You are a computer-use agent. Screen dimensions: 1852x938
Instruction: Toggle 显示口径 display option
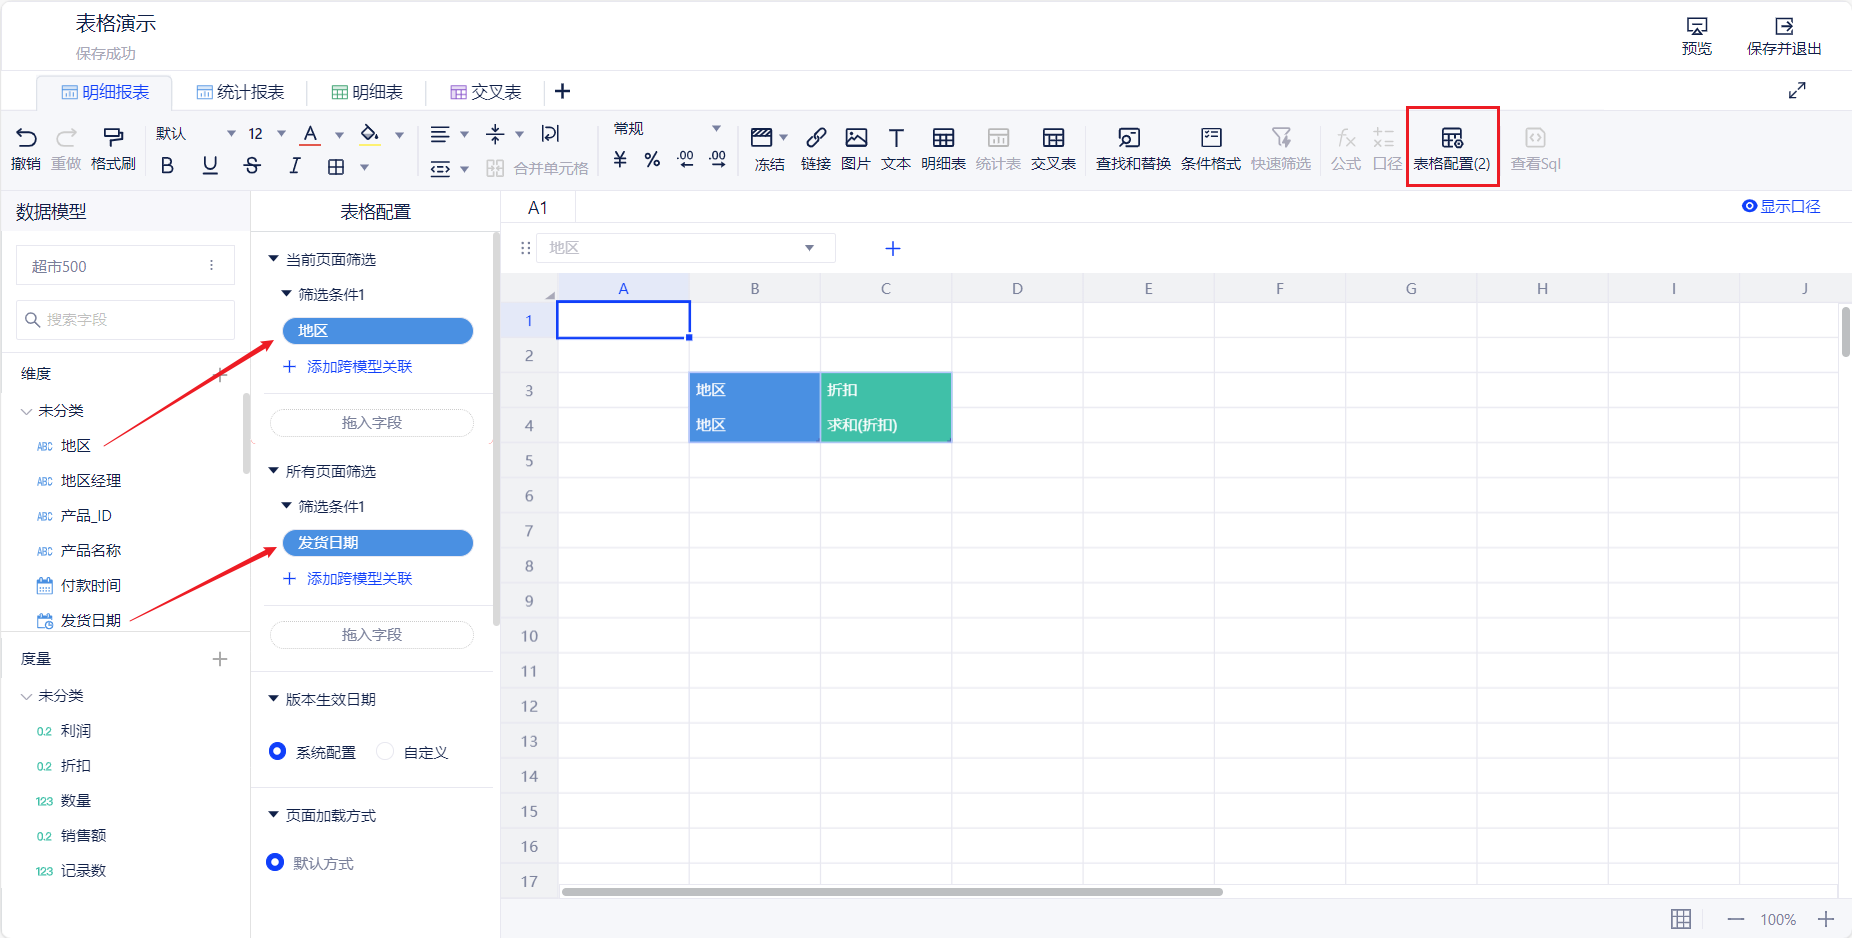pos(1781,206)
